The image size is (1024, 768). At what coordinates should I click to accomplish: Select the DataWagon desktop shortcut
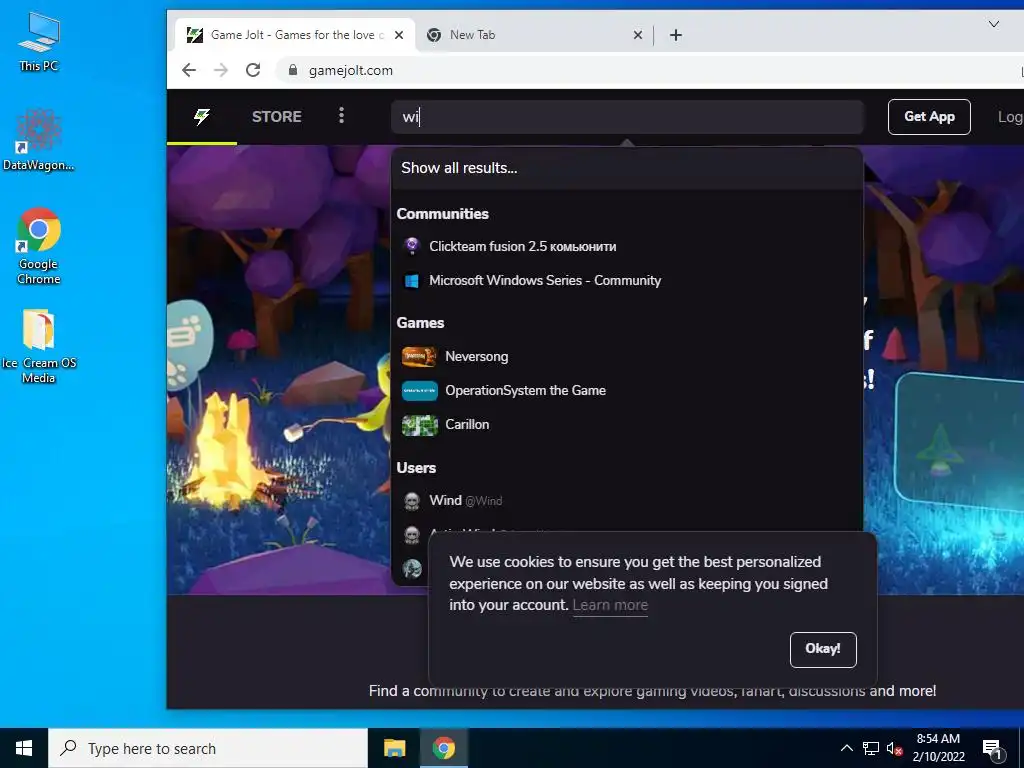[x=39, y=140]
